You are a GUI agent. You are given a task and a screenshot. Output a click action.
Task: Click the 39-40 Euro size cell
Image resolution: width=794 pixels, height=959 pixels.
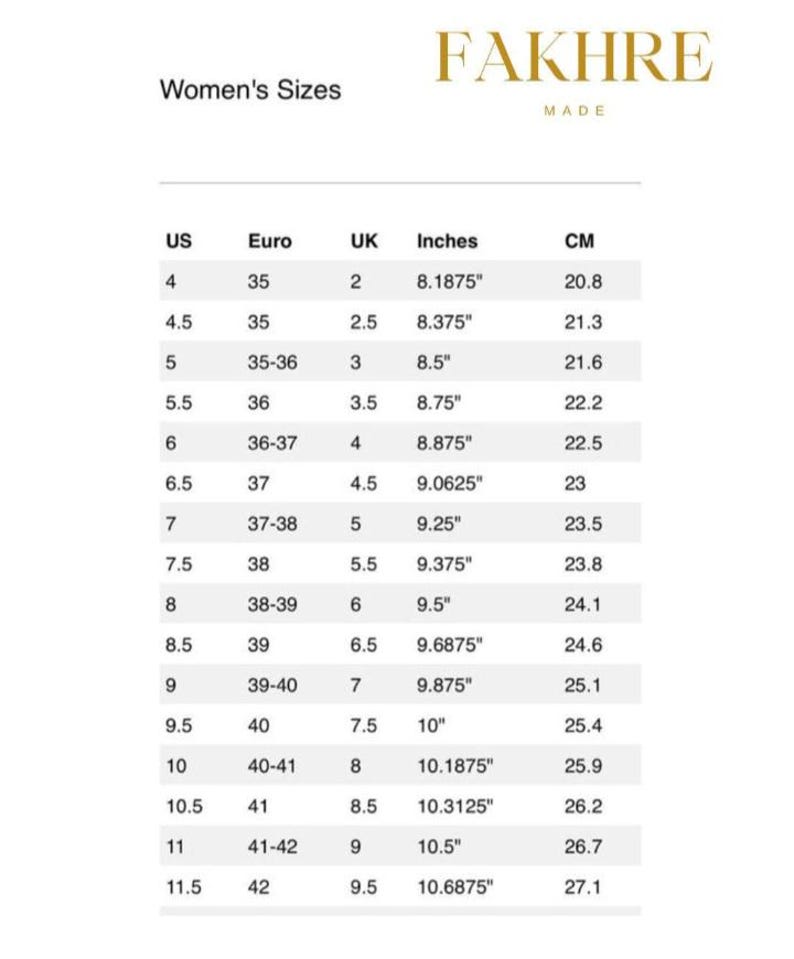tap(272, 685)
